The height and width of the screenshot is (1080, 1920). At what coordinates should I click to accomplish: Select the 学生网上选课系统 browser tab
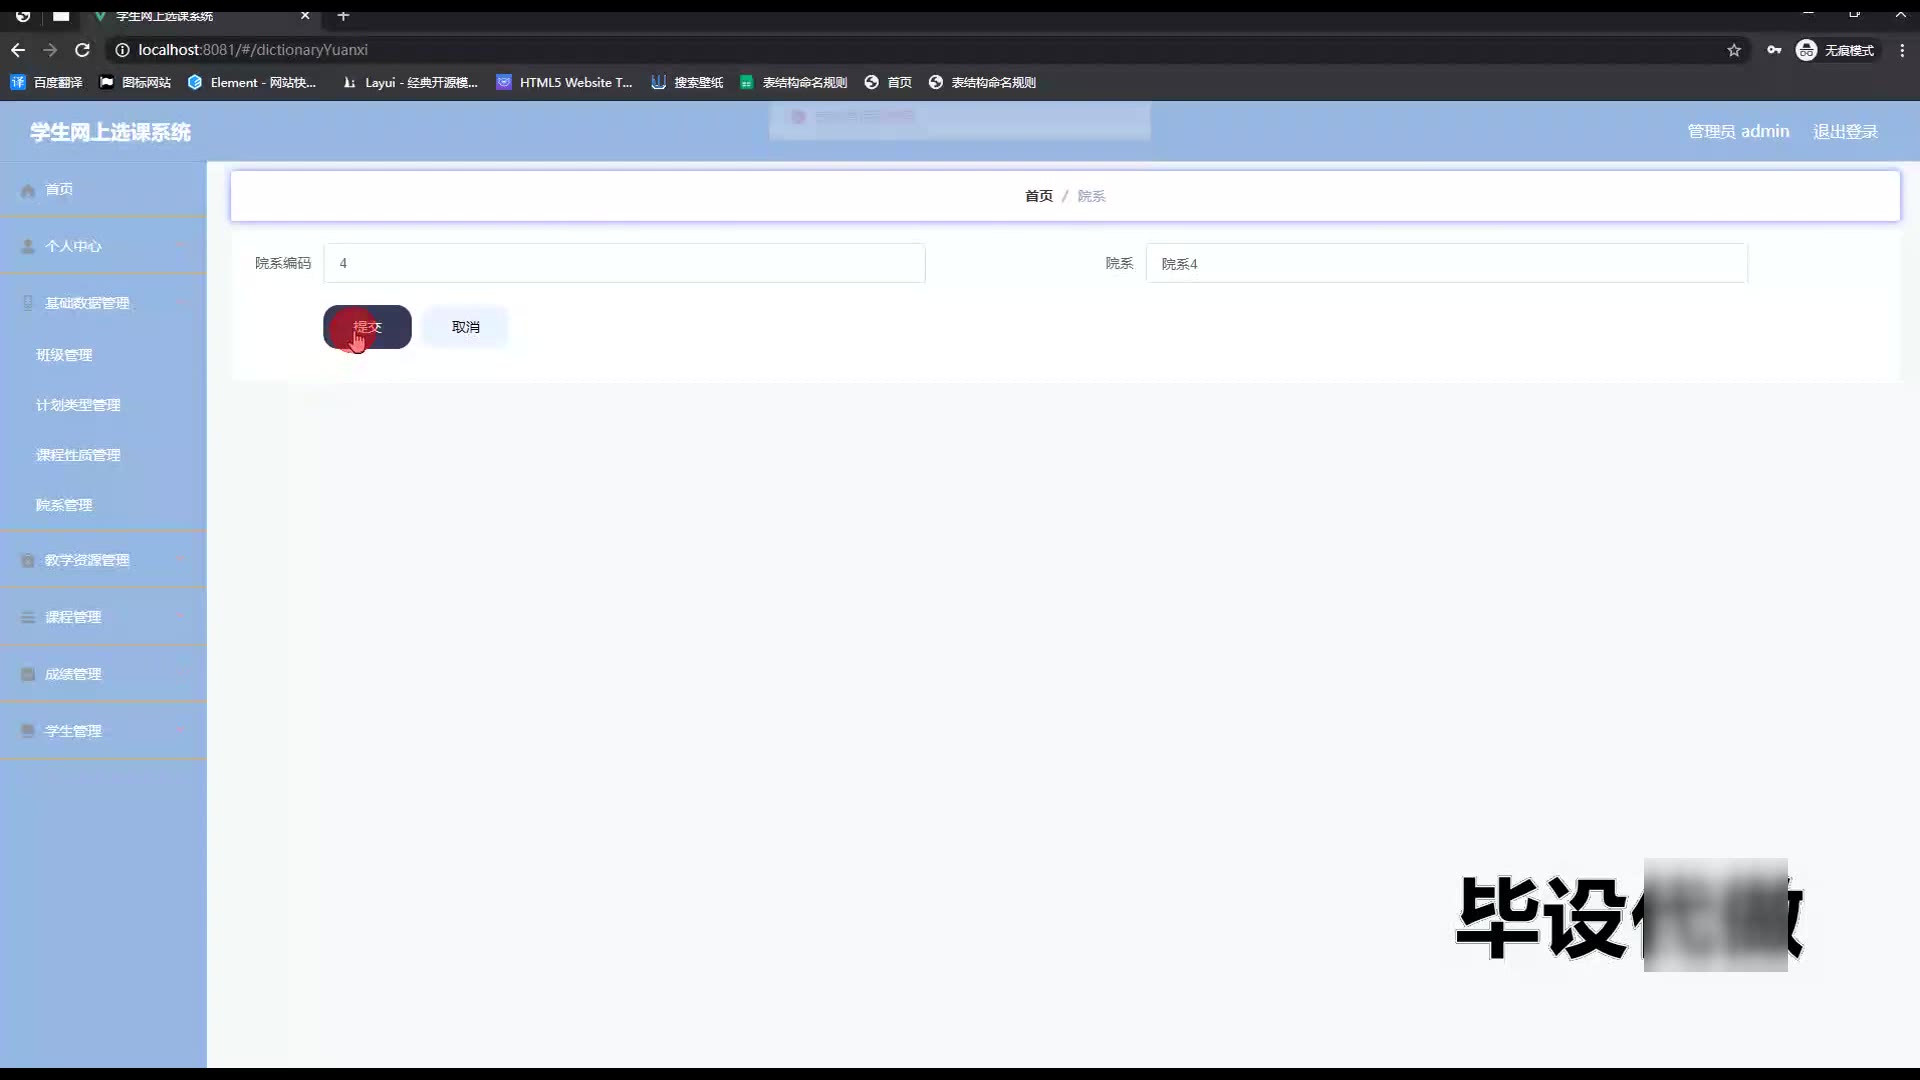click(200, 16)
